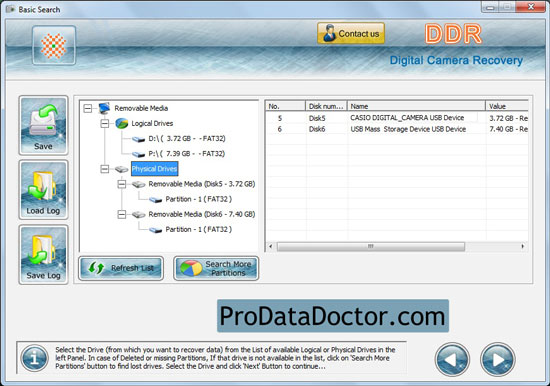The width and height of the screenshot is (550, 386).
Task: Click the horizontal scrollbar right arrow
Action: click(x=523, y=246)
